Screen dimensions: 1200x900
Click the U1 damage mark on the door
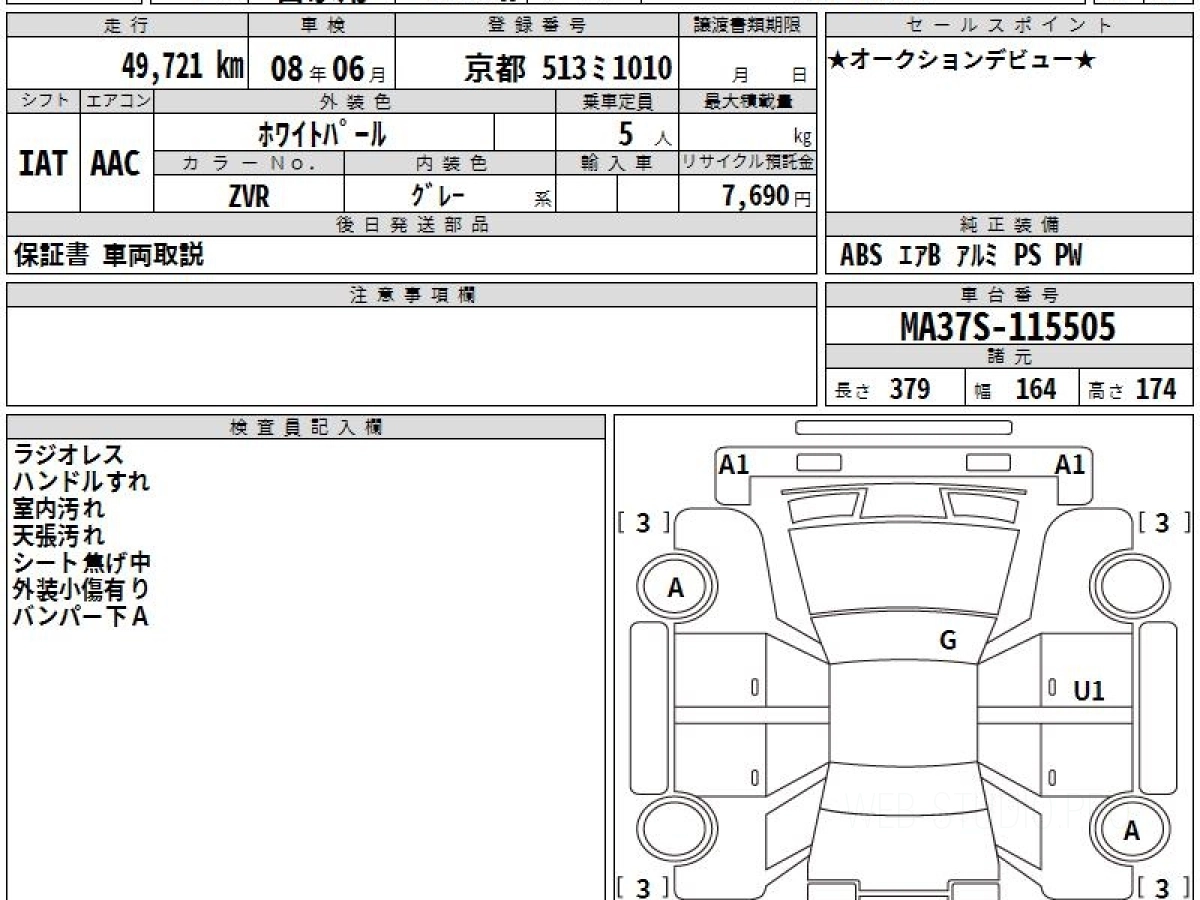1088,690
